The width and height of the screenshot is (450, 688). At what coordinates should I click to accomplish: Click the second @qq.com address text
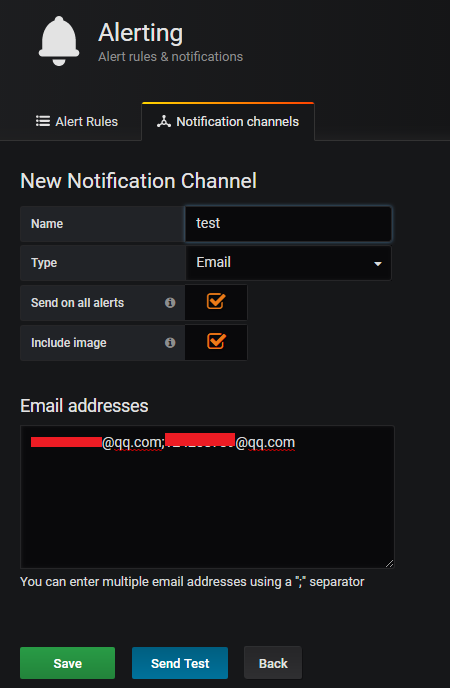point(265,443)
